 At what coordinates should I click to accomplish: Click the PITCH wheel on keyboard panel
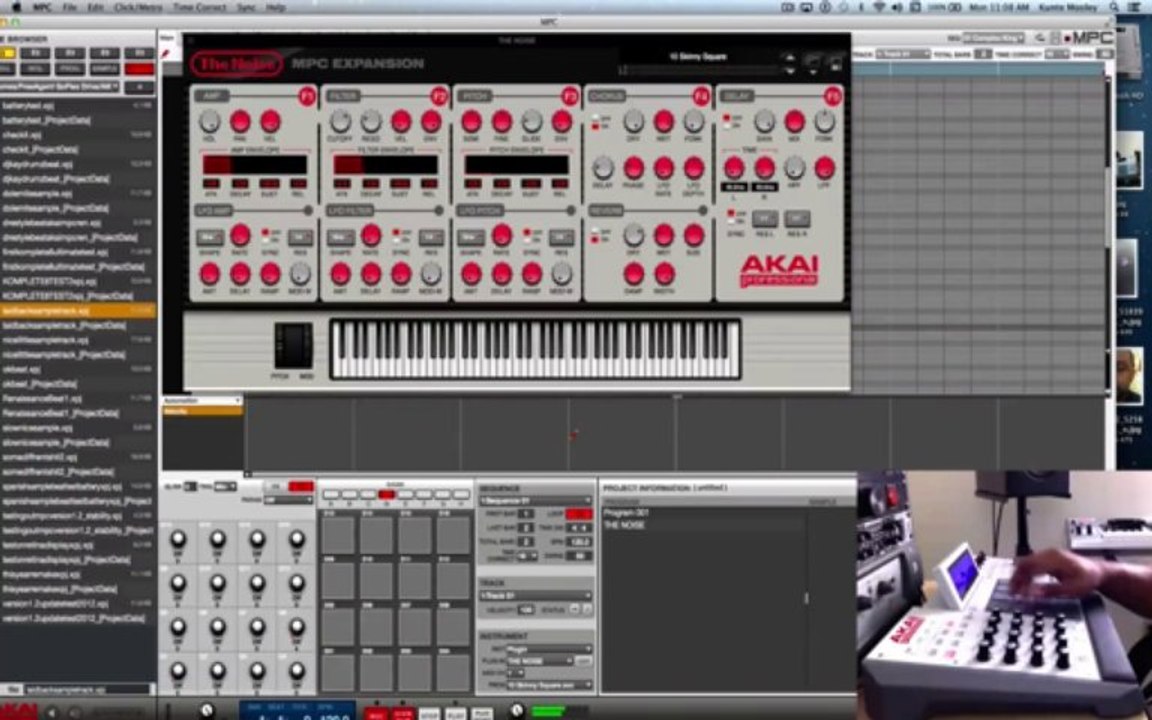click(x=286, y=345)
